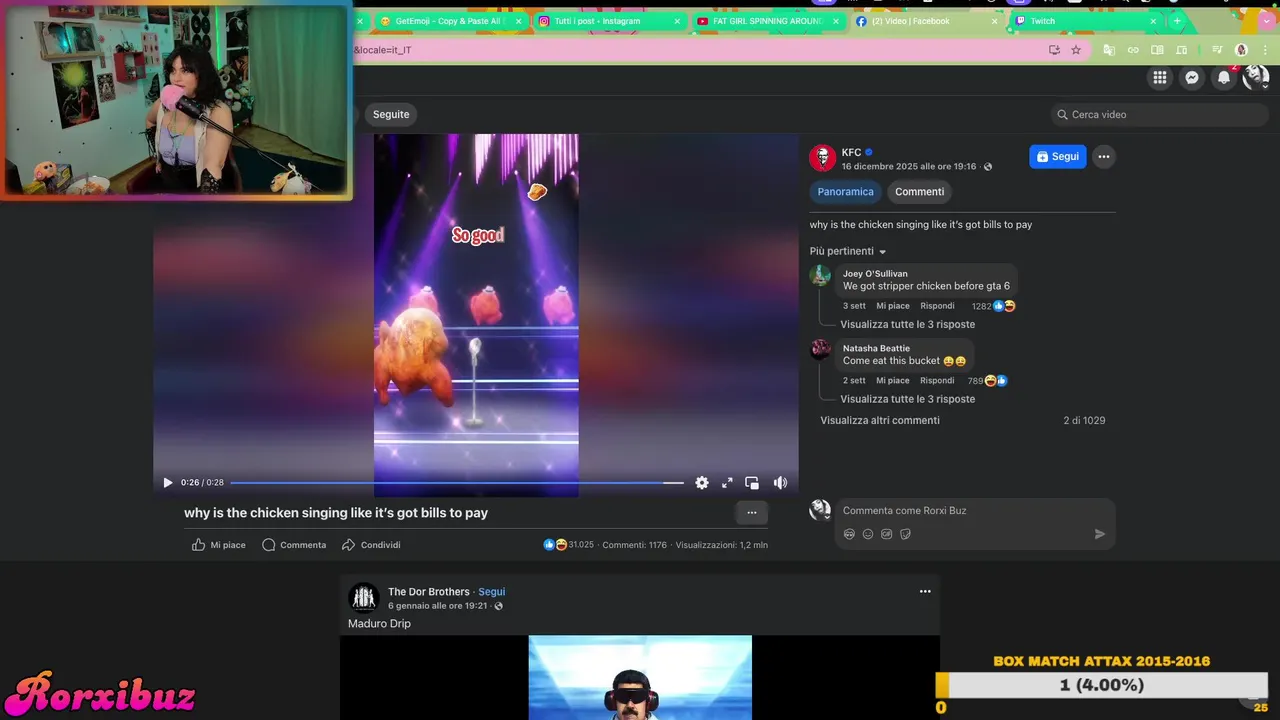Click the Segui button for KFC
This screenshot has height=720, width=1280.
(1058, 156)
